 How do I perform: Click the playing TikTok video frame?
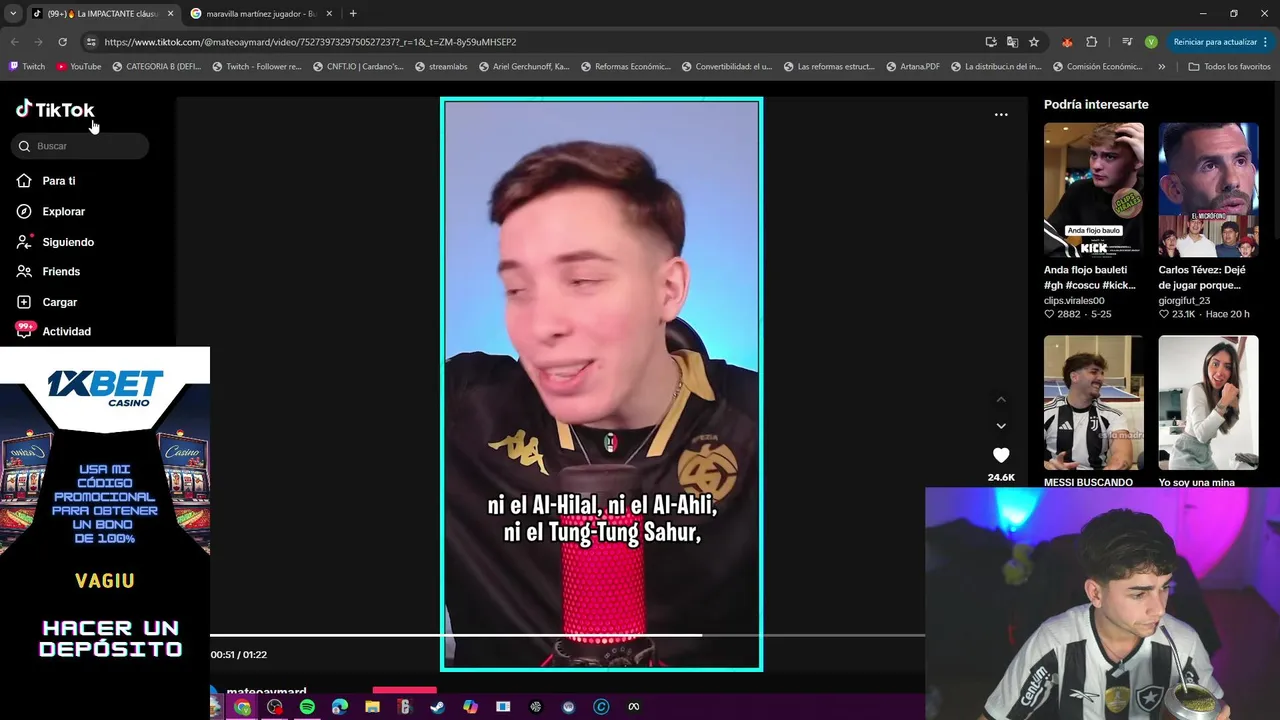[x=601, y=384]
